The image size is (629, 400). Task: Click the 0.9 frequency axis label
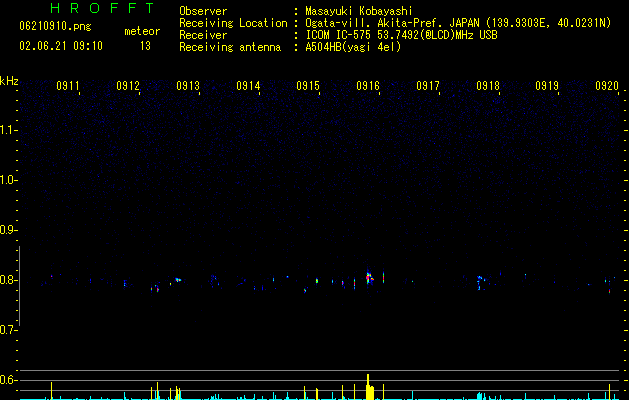[x=7, y=230]
